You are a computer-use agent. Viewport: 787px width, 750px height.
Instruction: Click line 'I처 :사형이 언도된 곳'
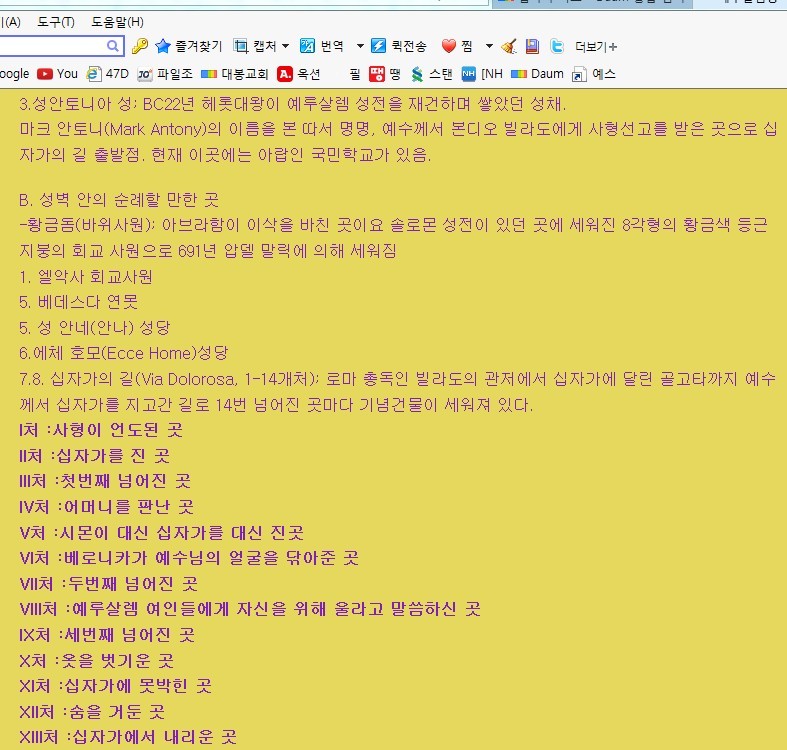pos(101,430)
